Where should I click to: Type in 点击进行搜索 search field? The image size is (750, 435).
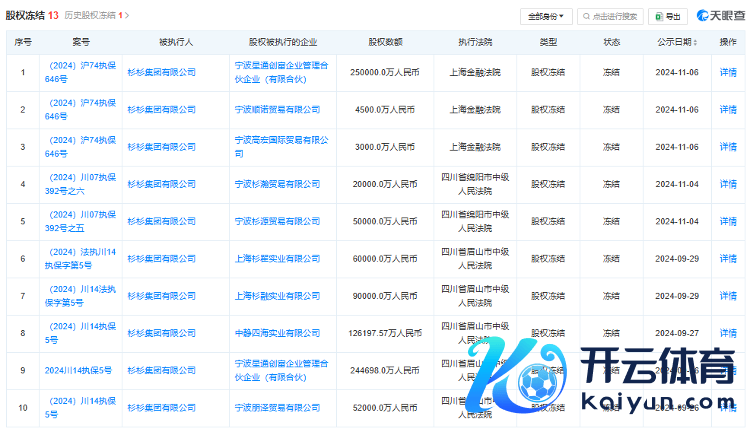point(614,16)
